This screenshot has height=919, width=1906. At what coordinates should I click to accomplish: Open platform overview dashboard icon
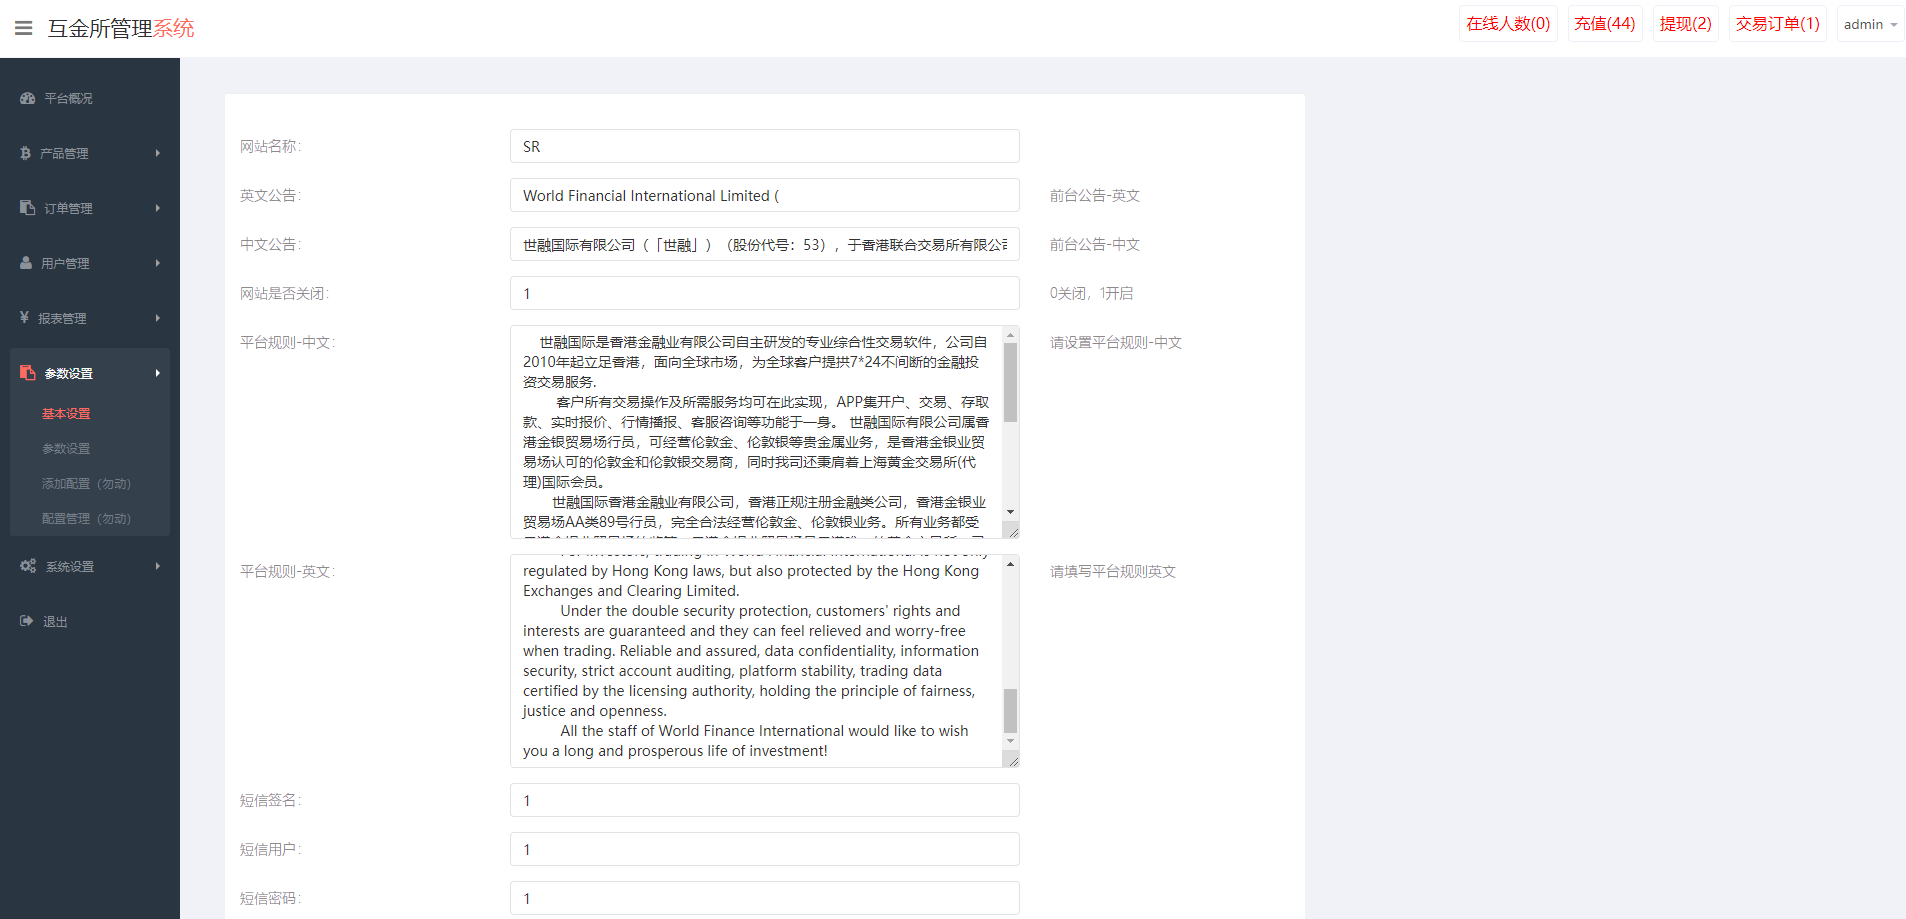[x=27, y=98]
